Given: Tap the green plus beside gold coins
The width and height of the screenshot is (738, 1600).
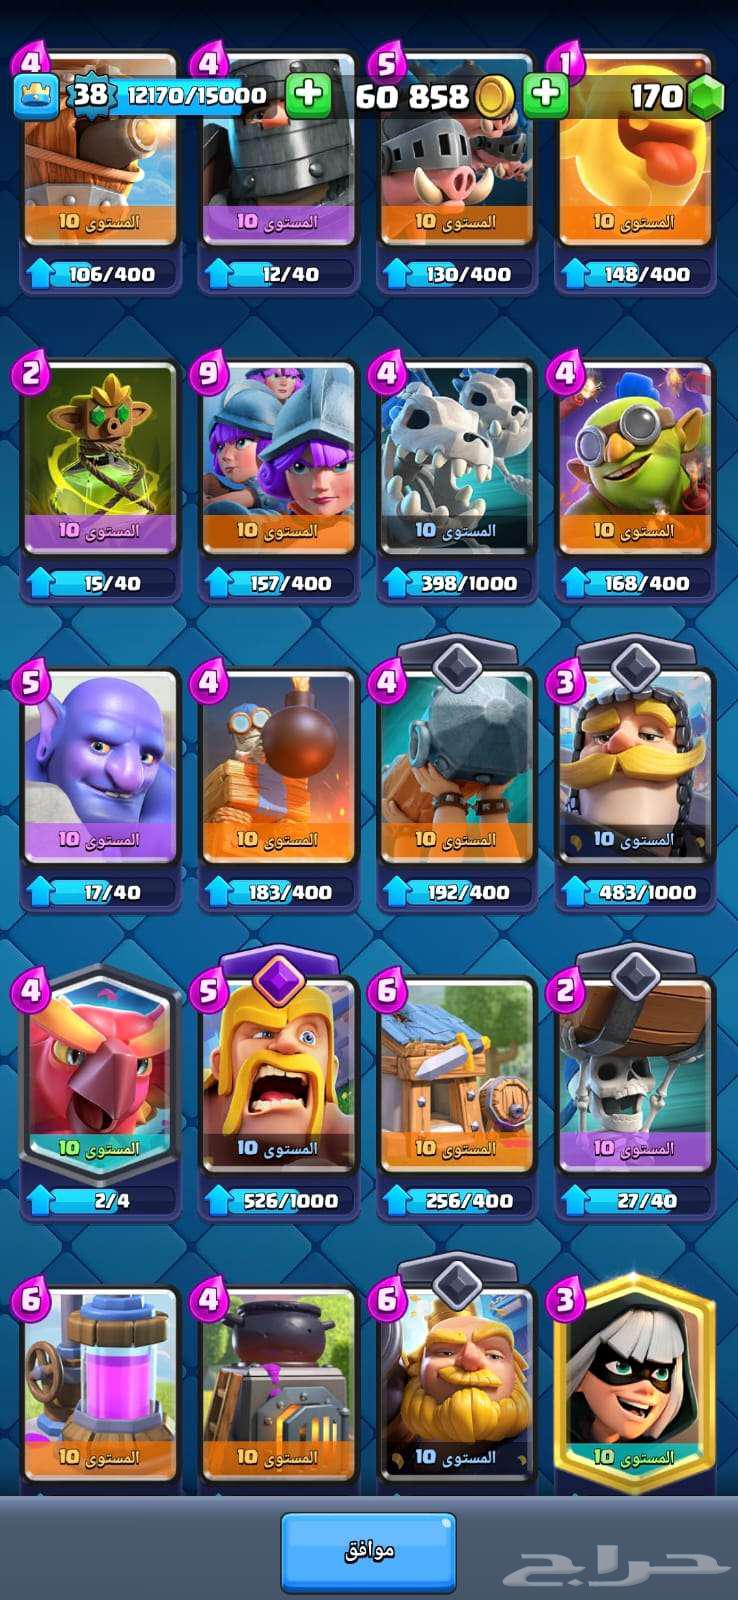Looking at the screenshot, I should pyautogui.click(x=545, y=95).
